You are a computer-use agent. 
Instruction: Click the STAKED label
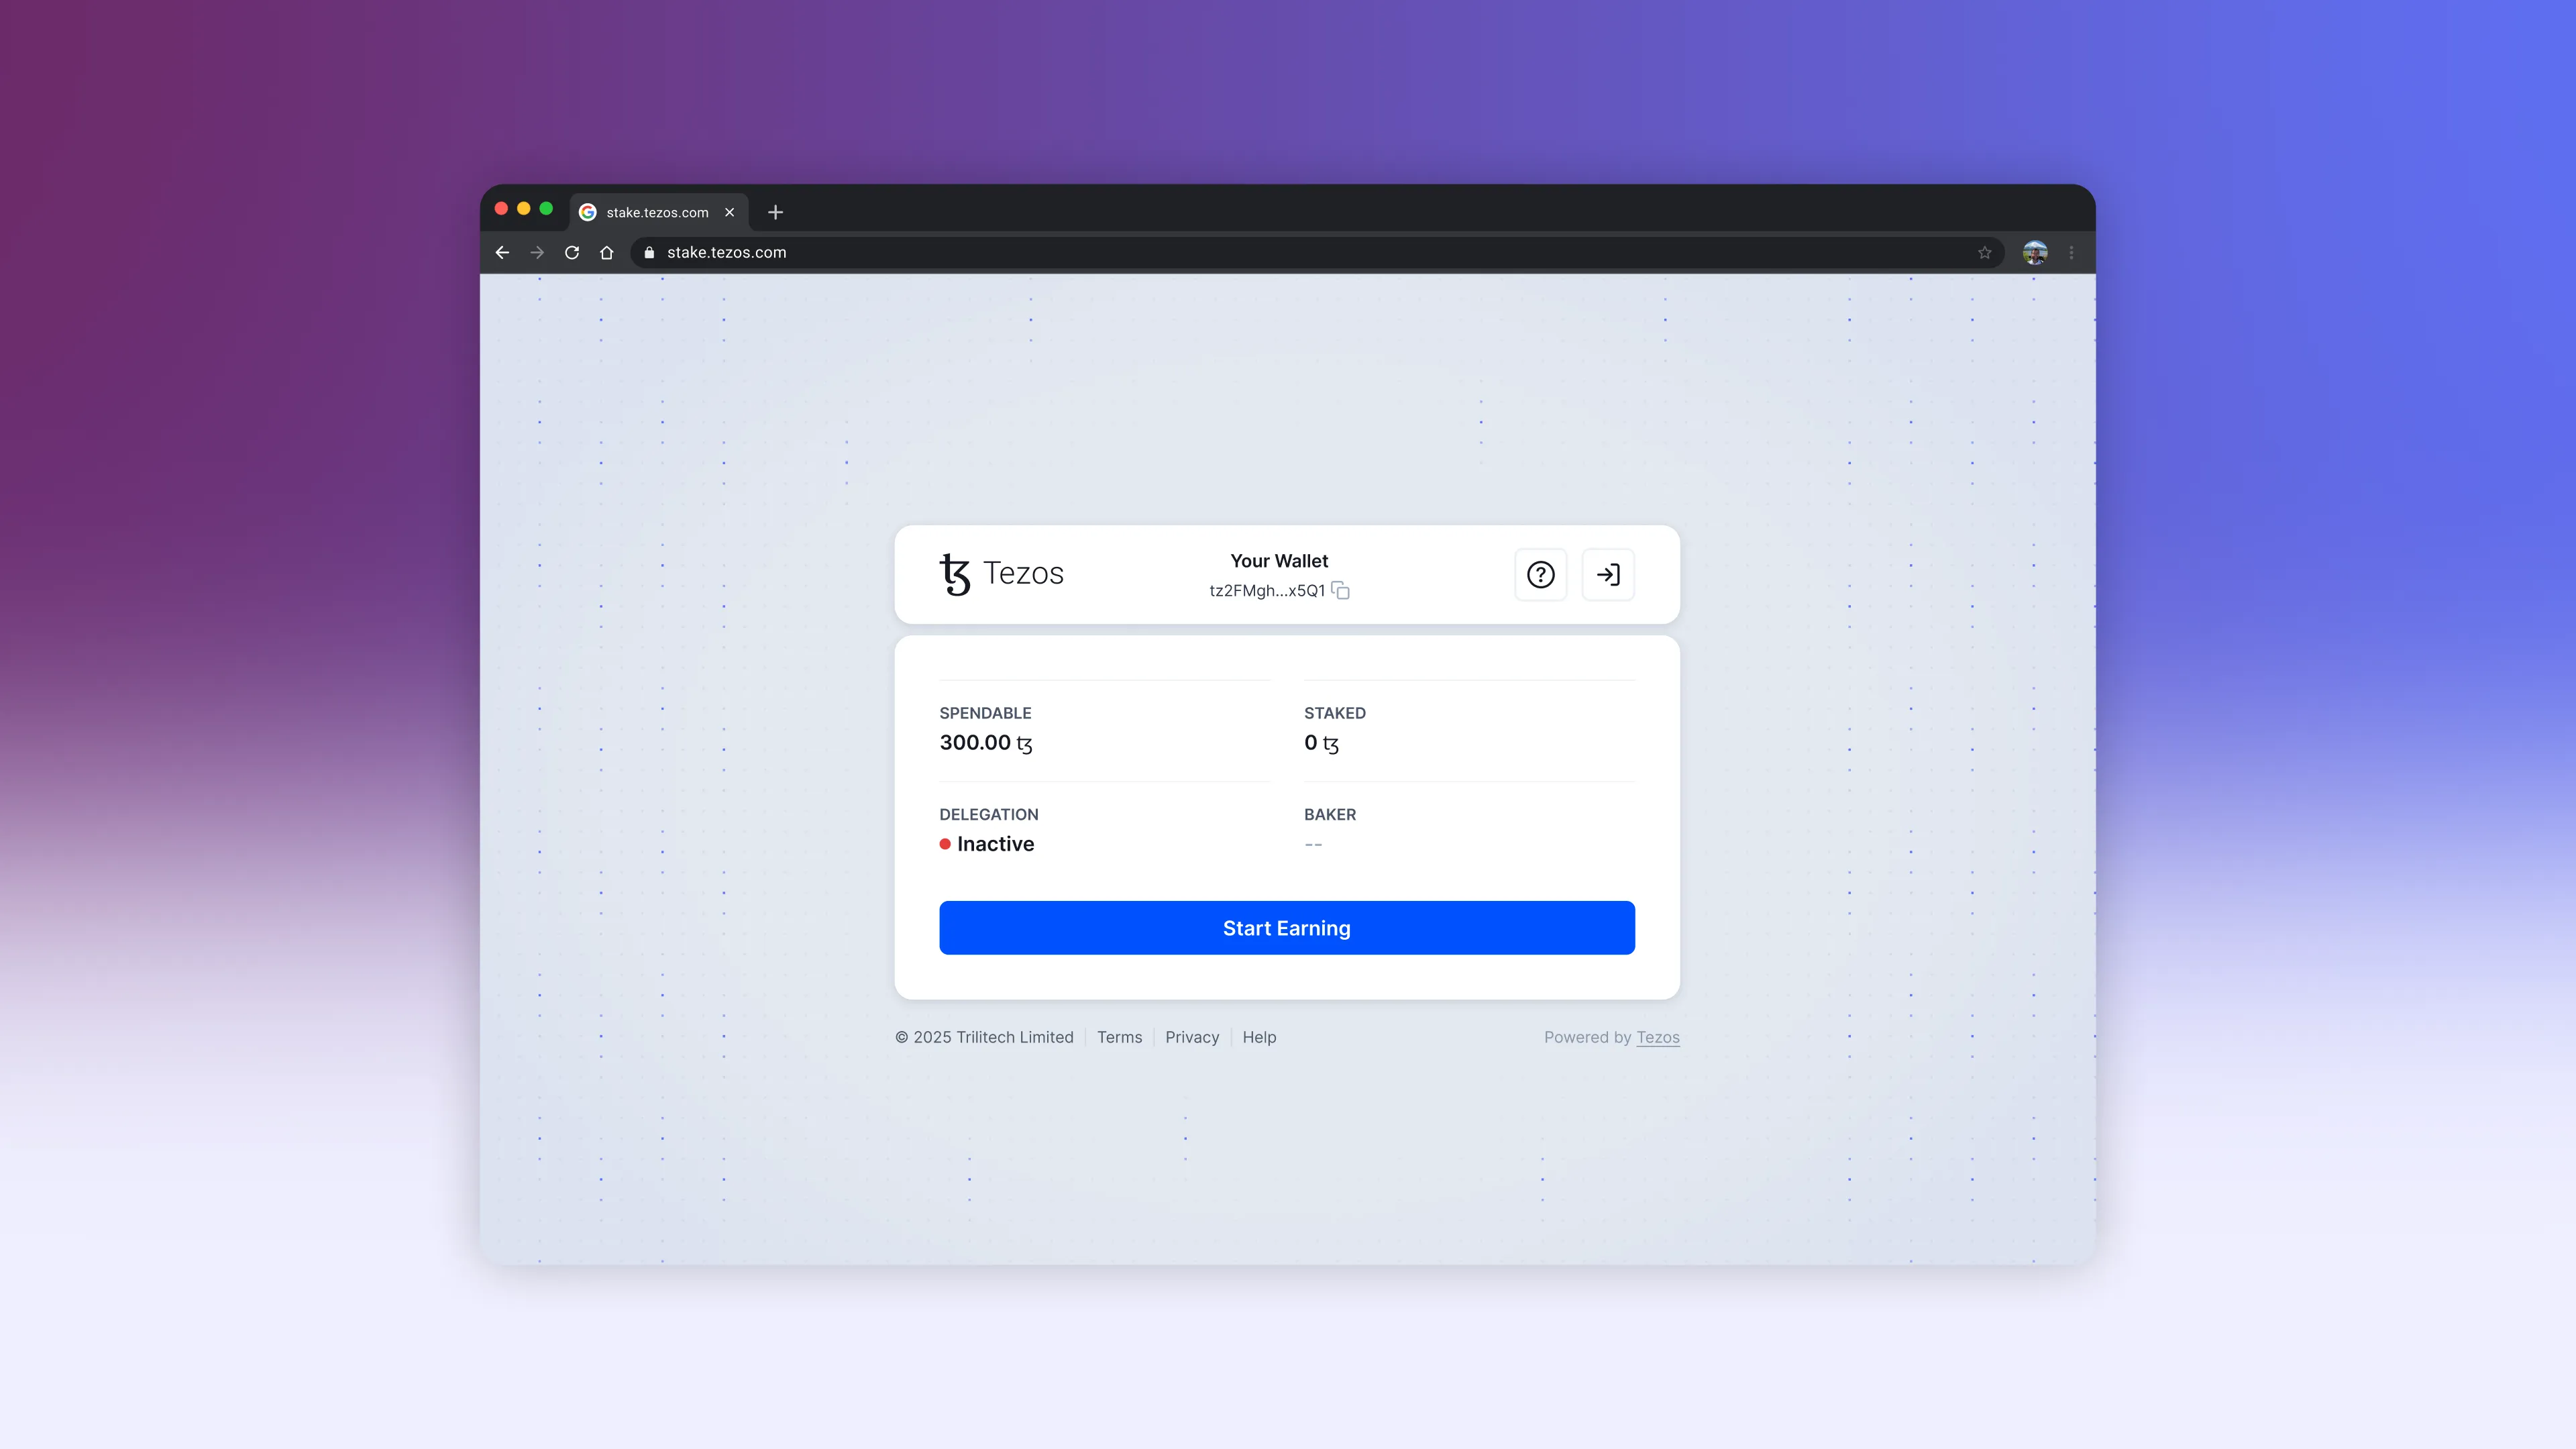pyautogui.click(x=1334, y=713)
